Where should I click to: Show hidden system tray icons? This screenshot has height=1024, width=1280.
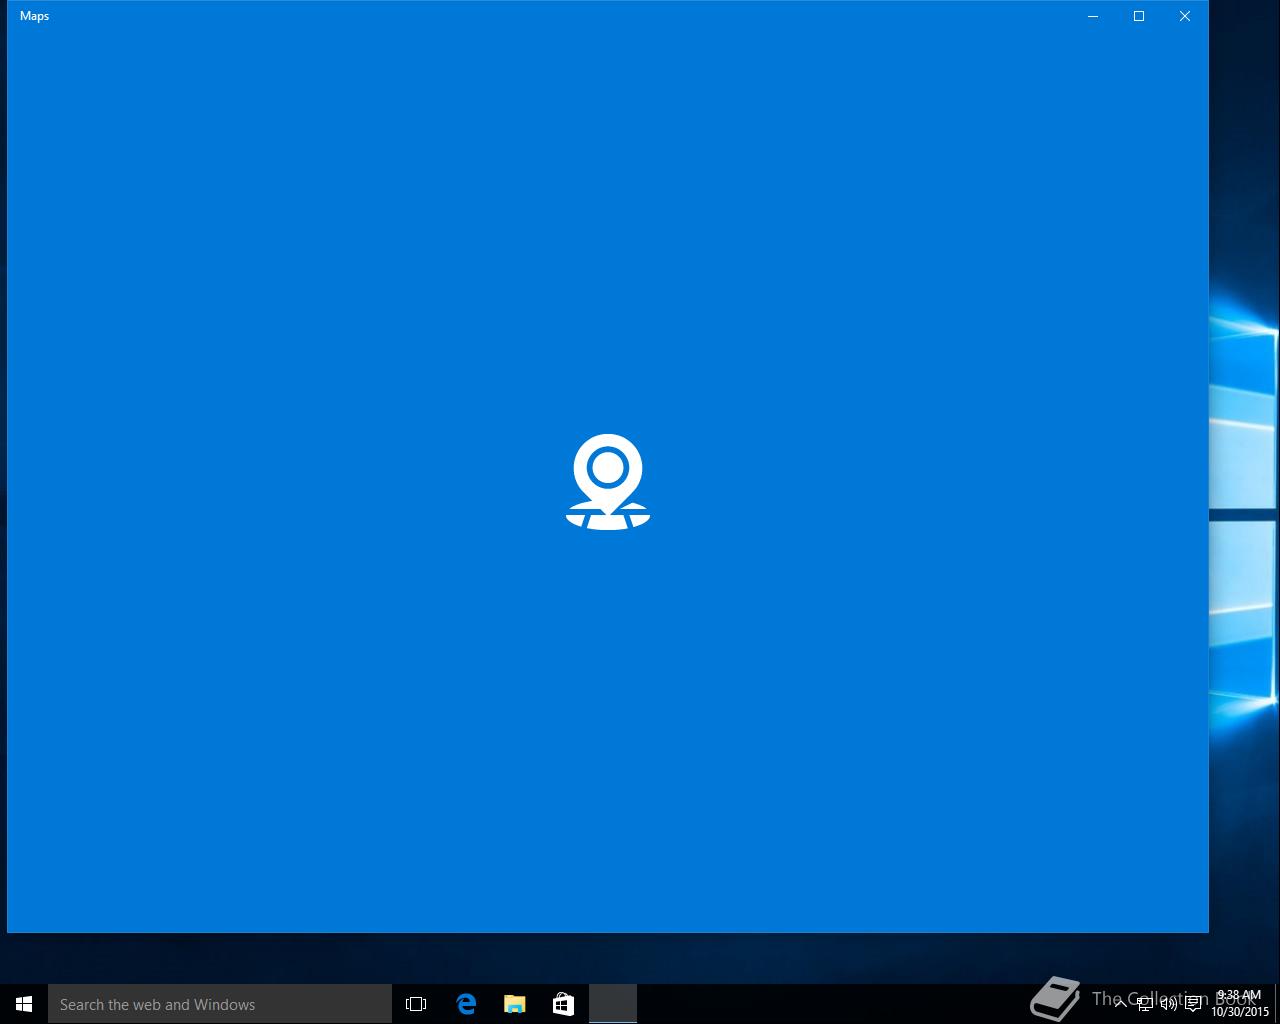point(1120,1004)
